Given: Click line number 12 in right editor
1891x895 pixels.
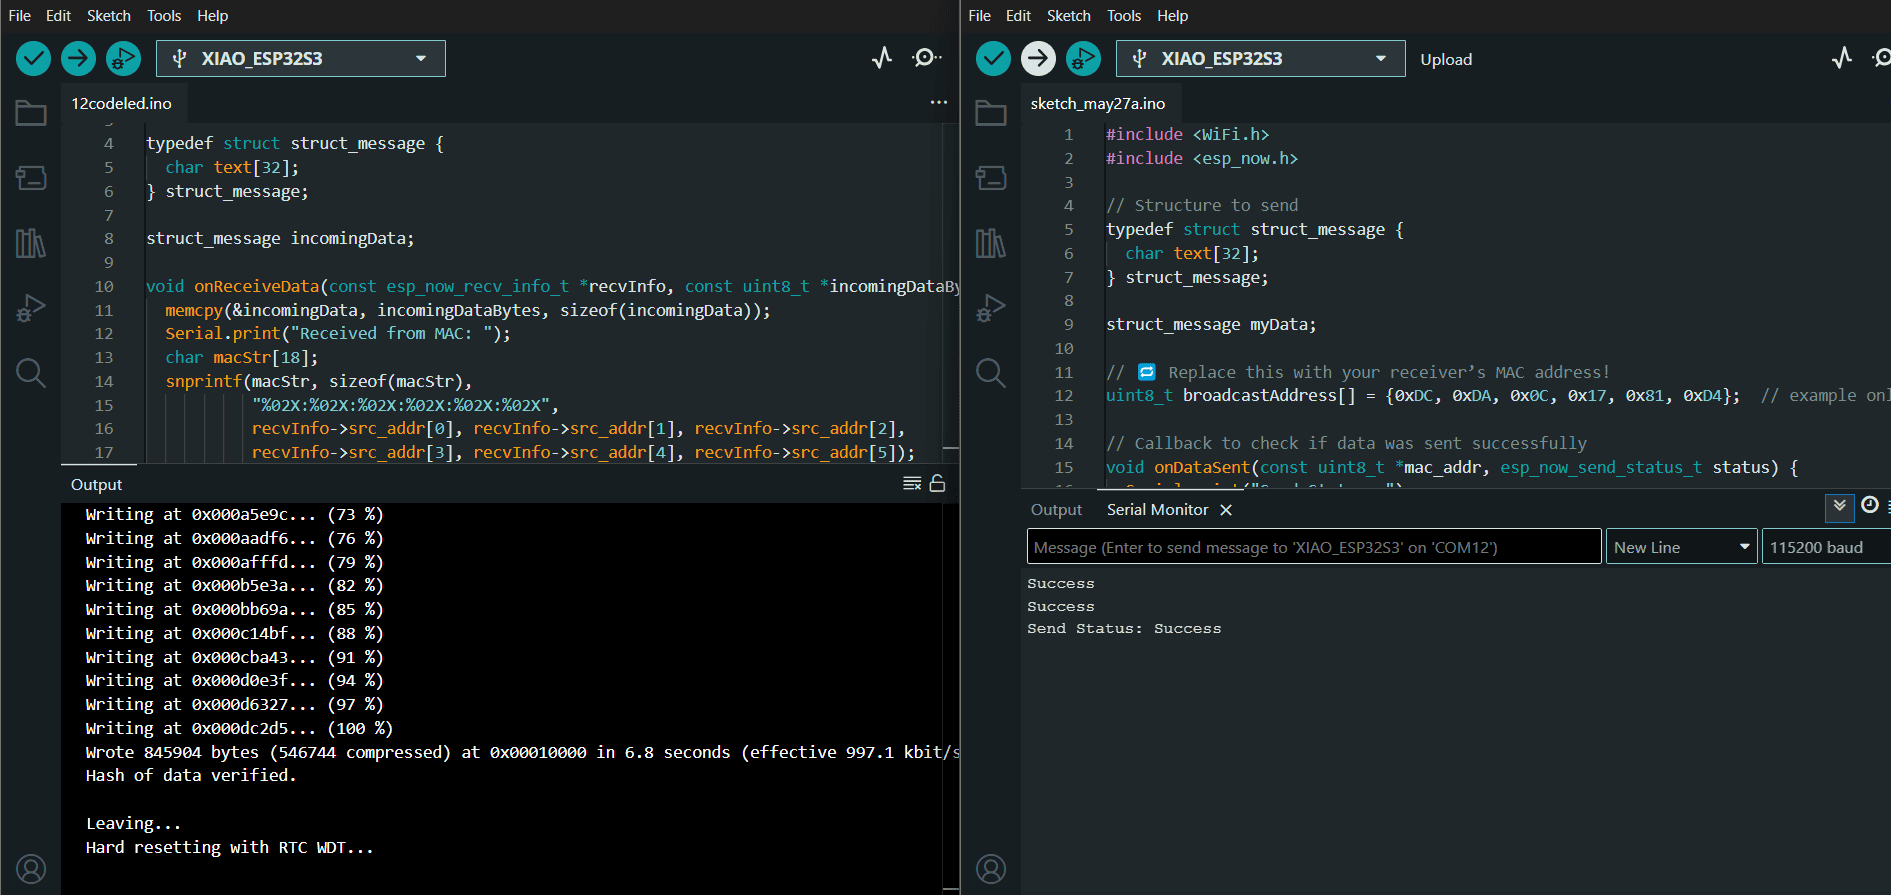Looking at the screenshot, I should point(1064,396).
